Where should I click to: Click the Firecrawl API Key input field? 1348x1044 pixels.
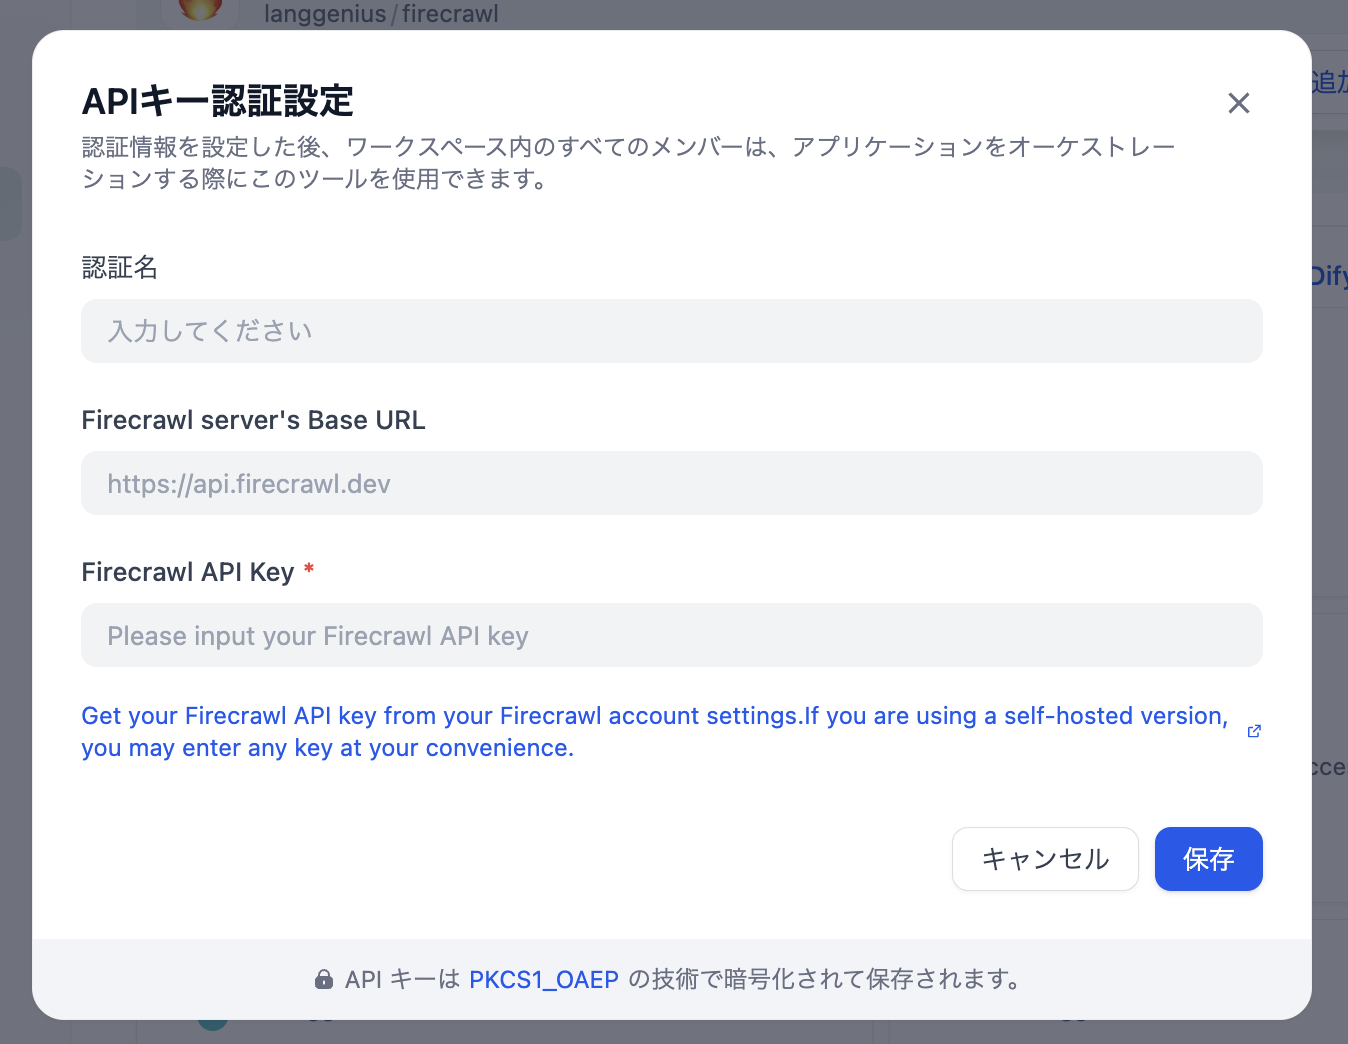click(x=671, y=635)
